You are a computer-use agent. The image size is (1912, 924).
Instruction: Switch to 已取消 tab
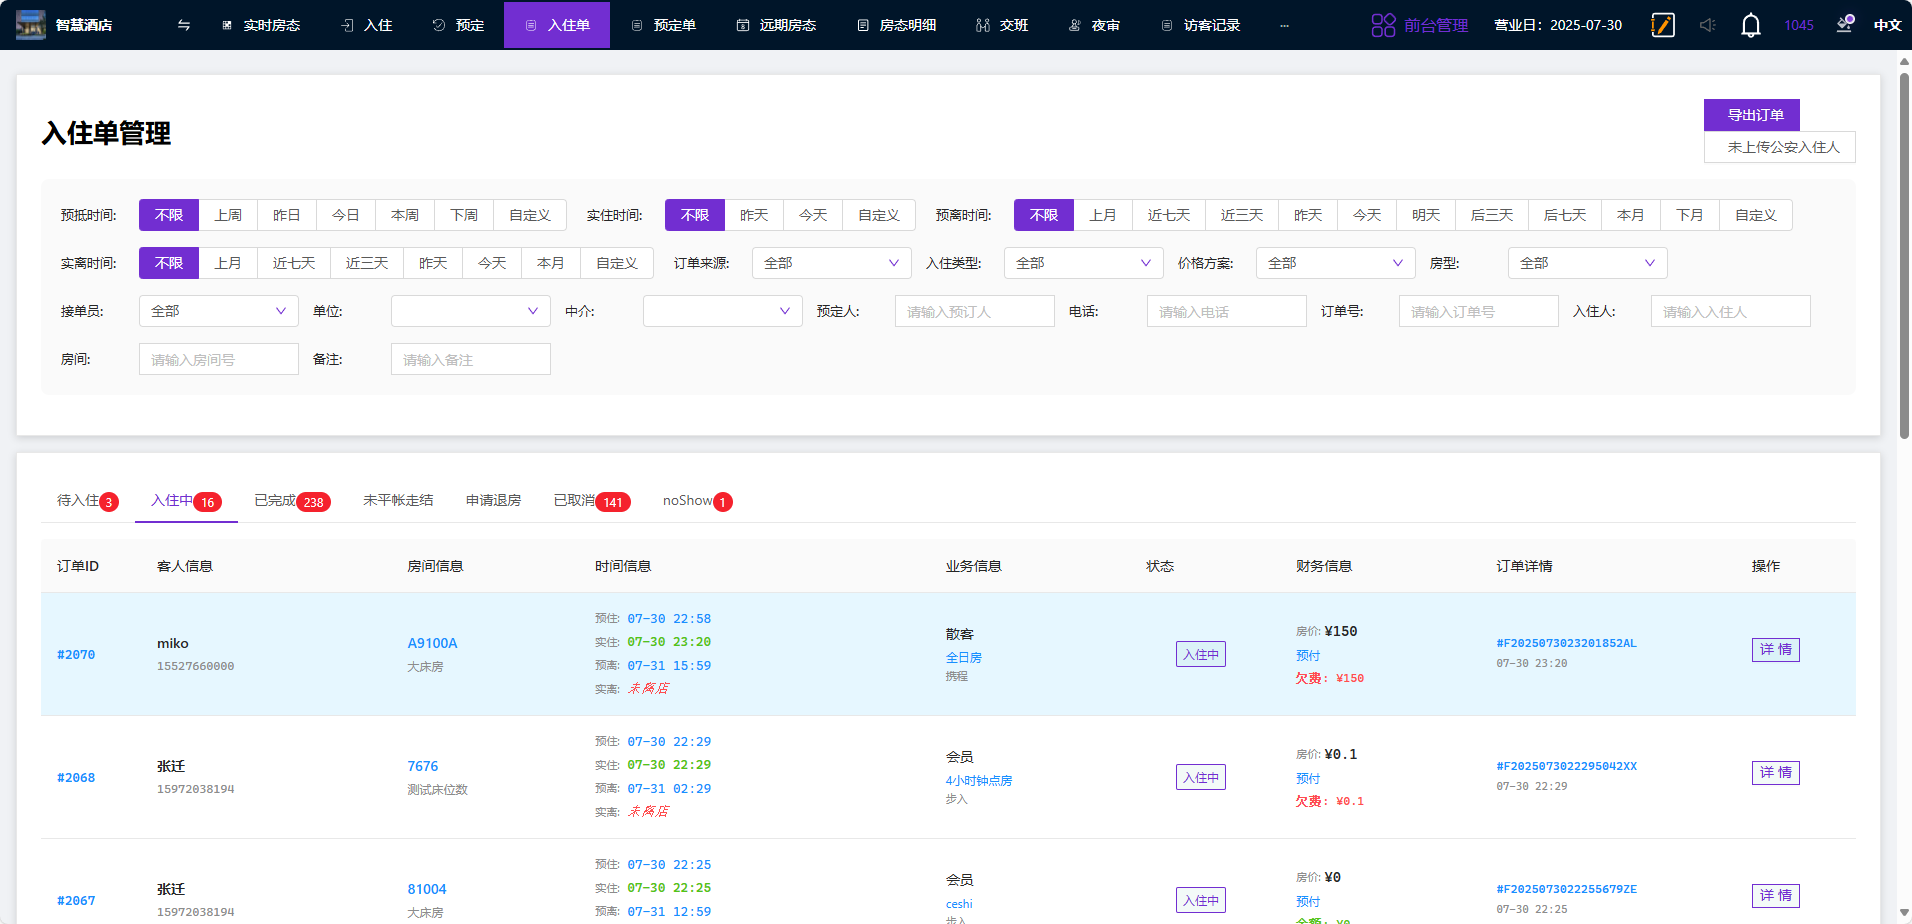coord(592,501)
